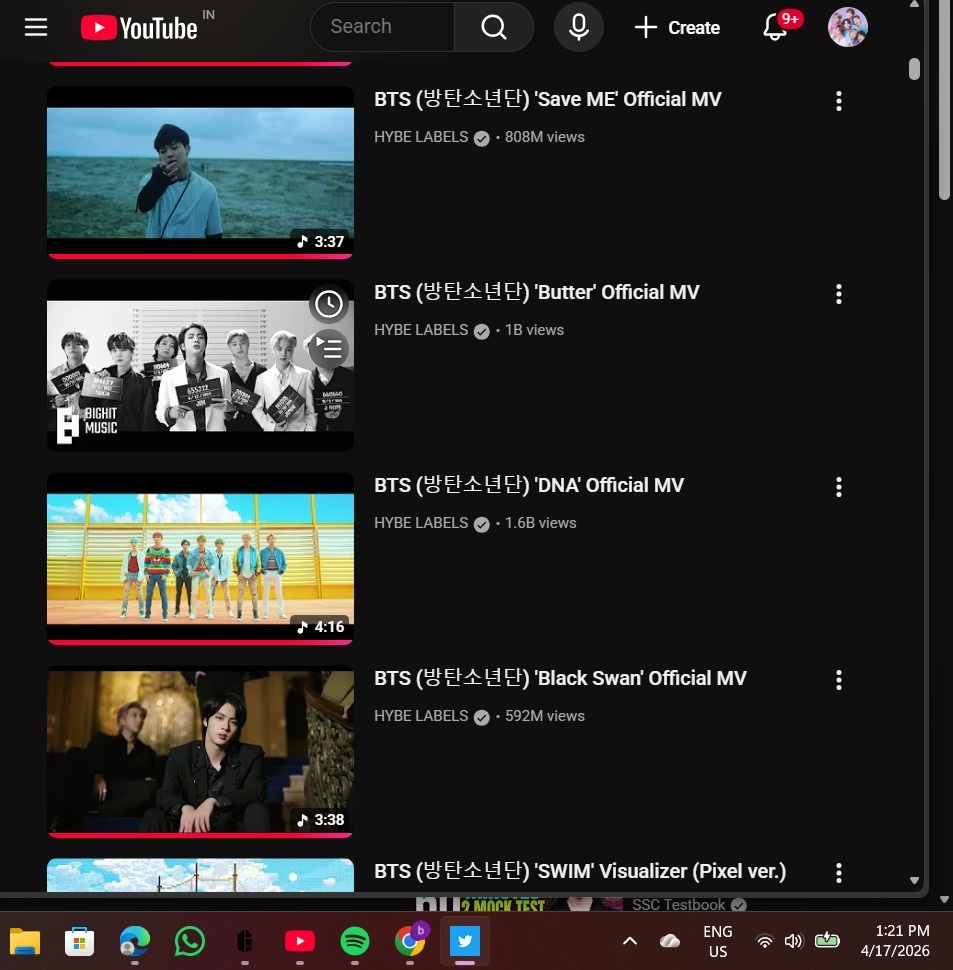Play the 'DNA' video thumbnail
The height and width of the screenshot is (970, 953).
click(x=200, y=559)
